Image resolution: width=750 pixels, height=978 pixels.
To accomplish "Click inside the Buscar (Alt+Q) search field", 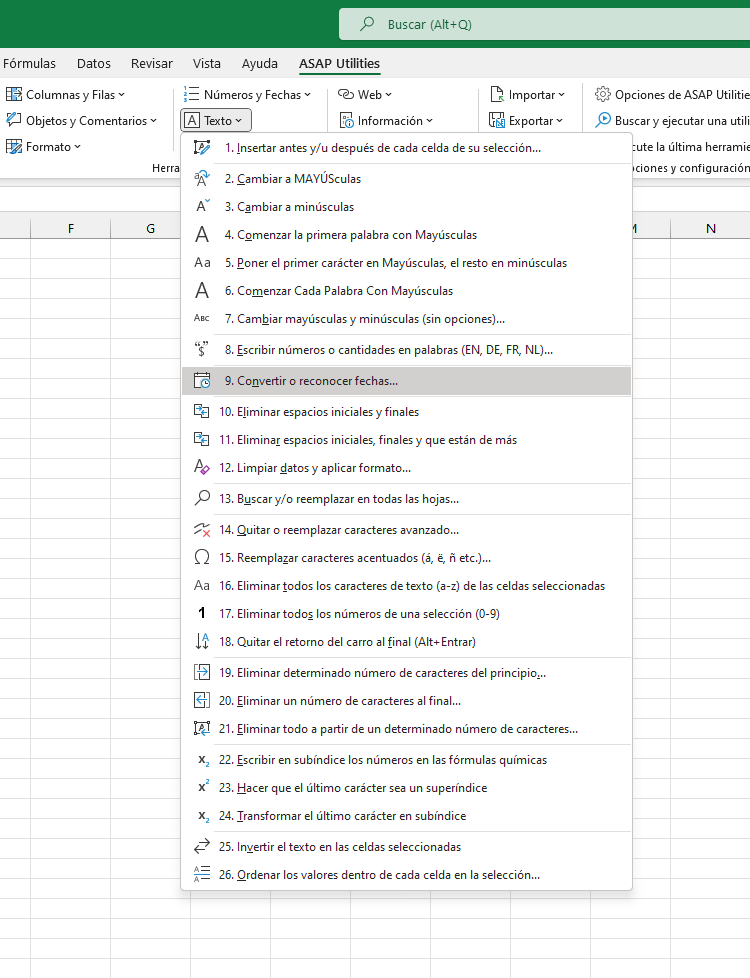I will point(544,24).
